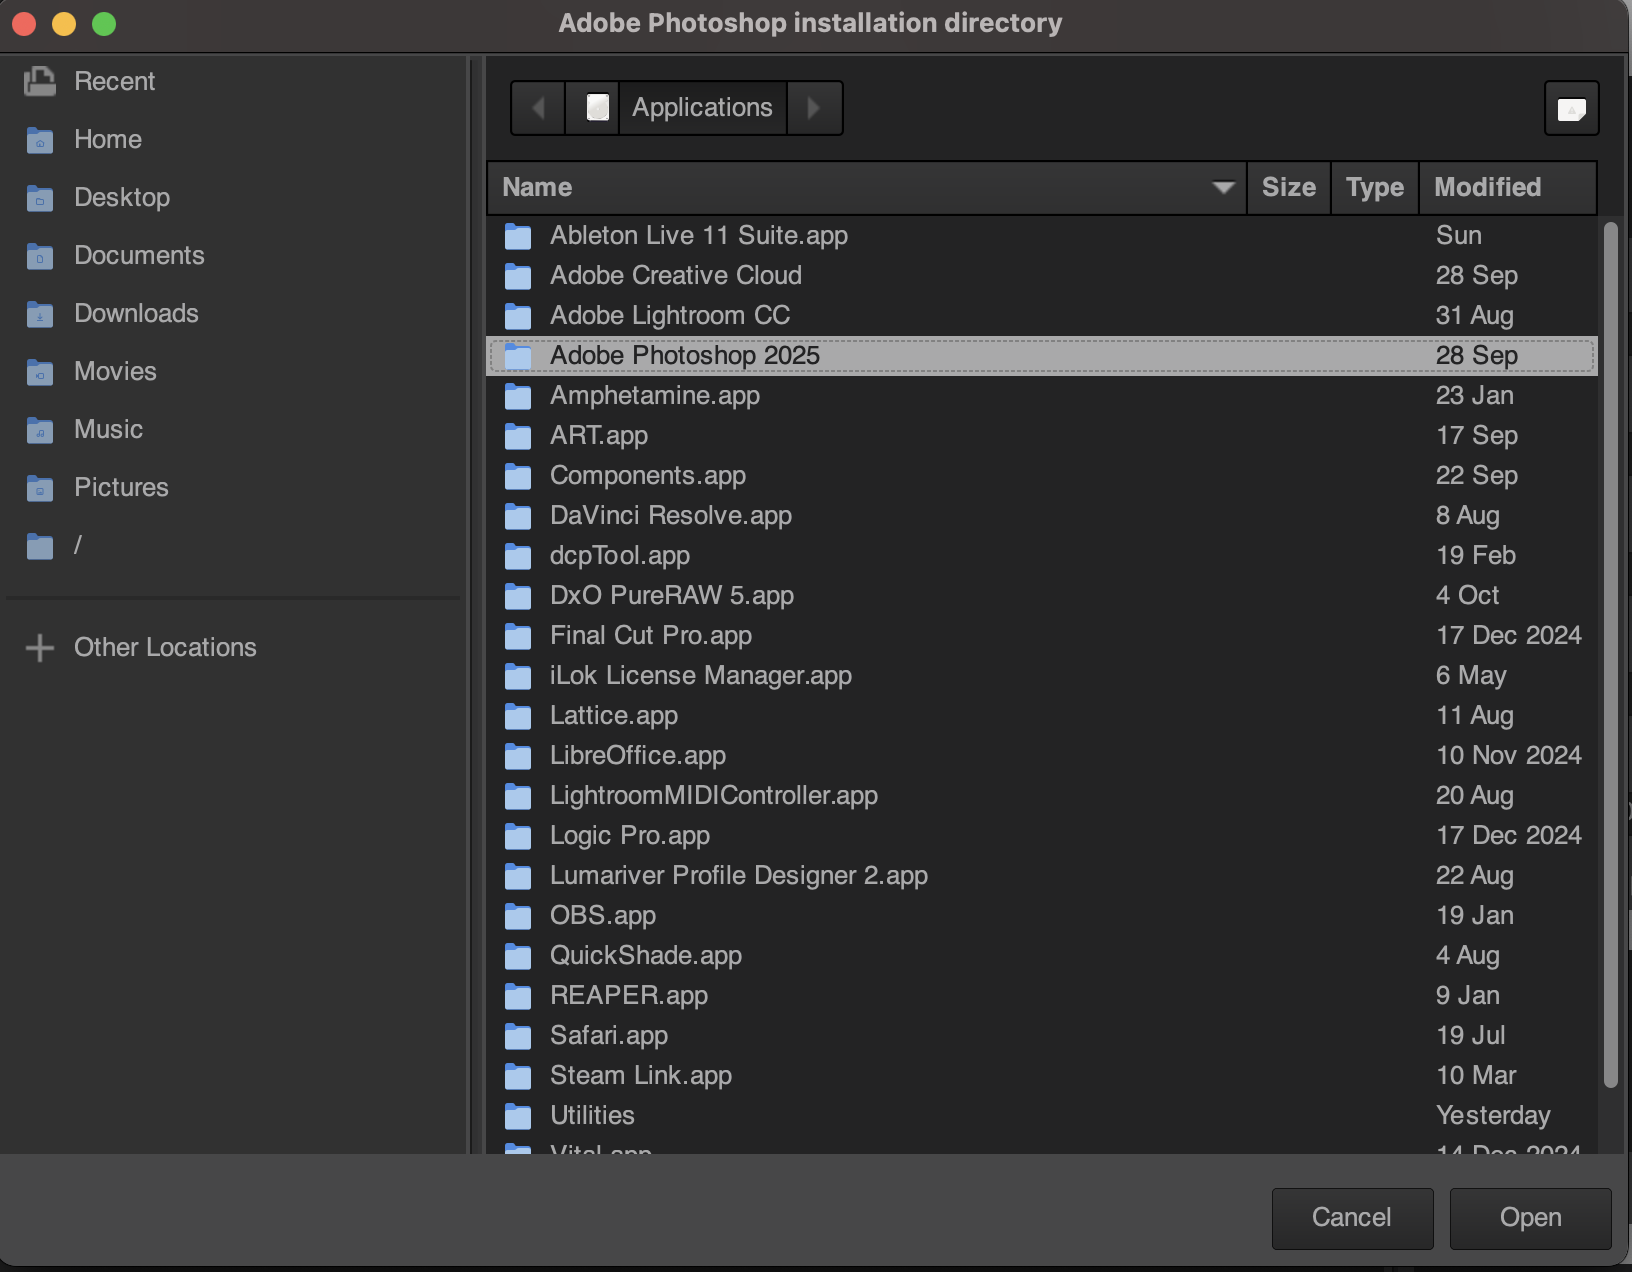Image resolution: width=1632 pixels, height=1272 pixels.
Task: Sort files by Modified column
Action: (x=1487, y=187)
